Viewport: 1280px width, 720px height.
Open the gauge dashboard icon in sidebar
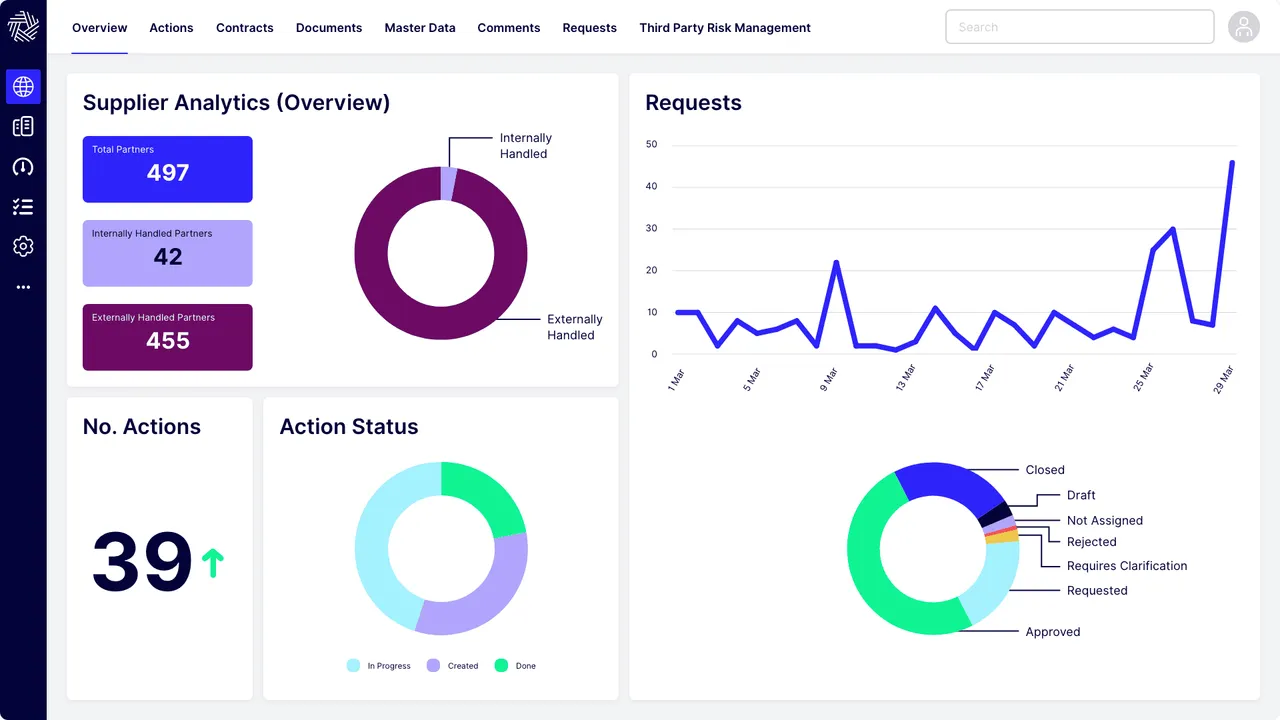[x=23, y=167]
